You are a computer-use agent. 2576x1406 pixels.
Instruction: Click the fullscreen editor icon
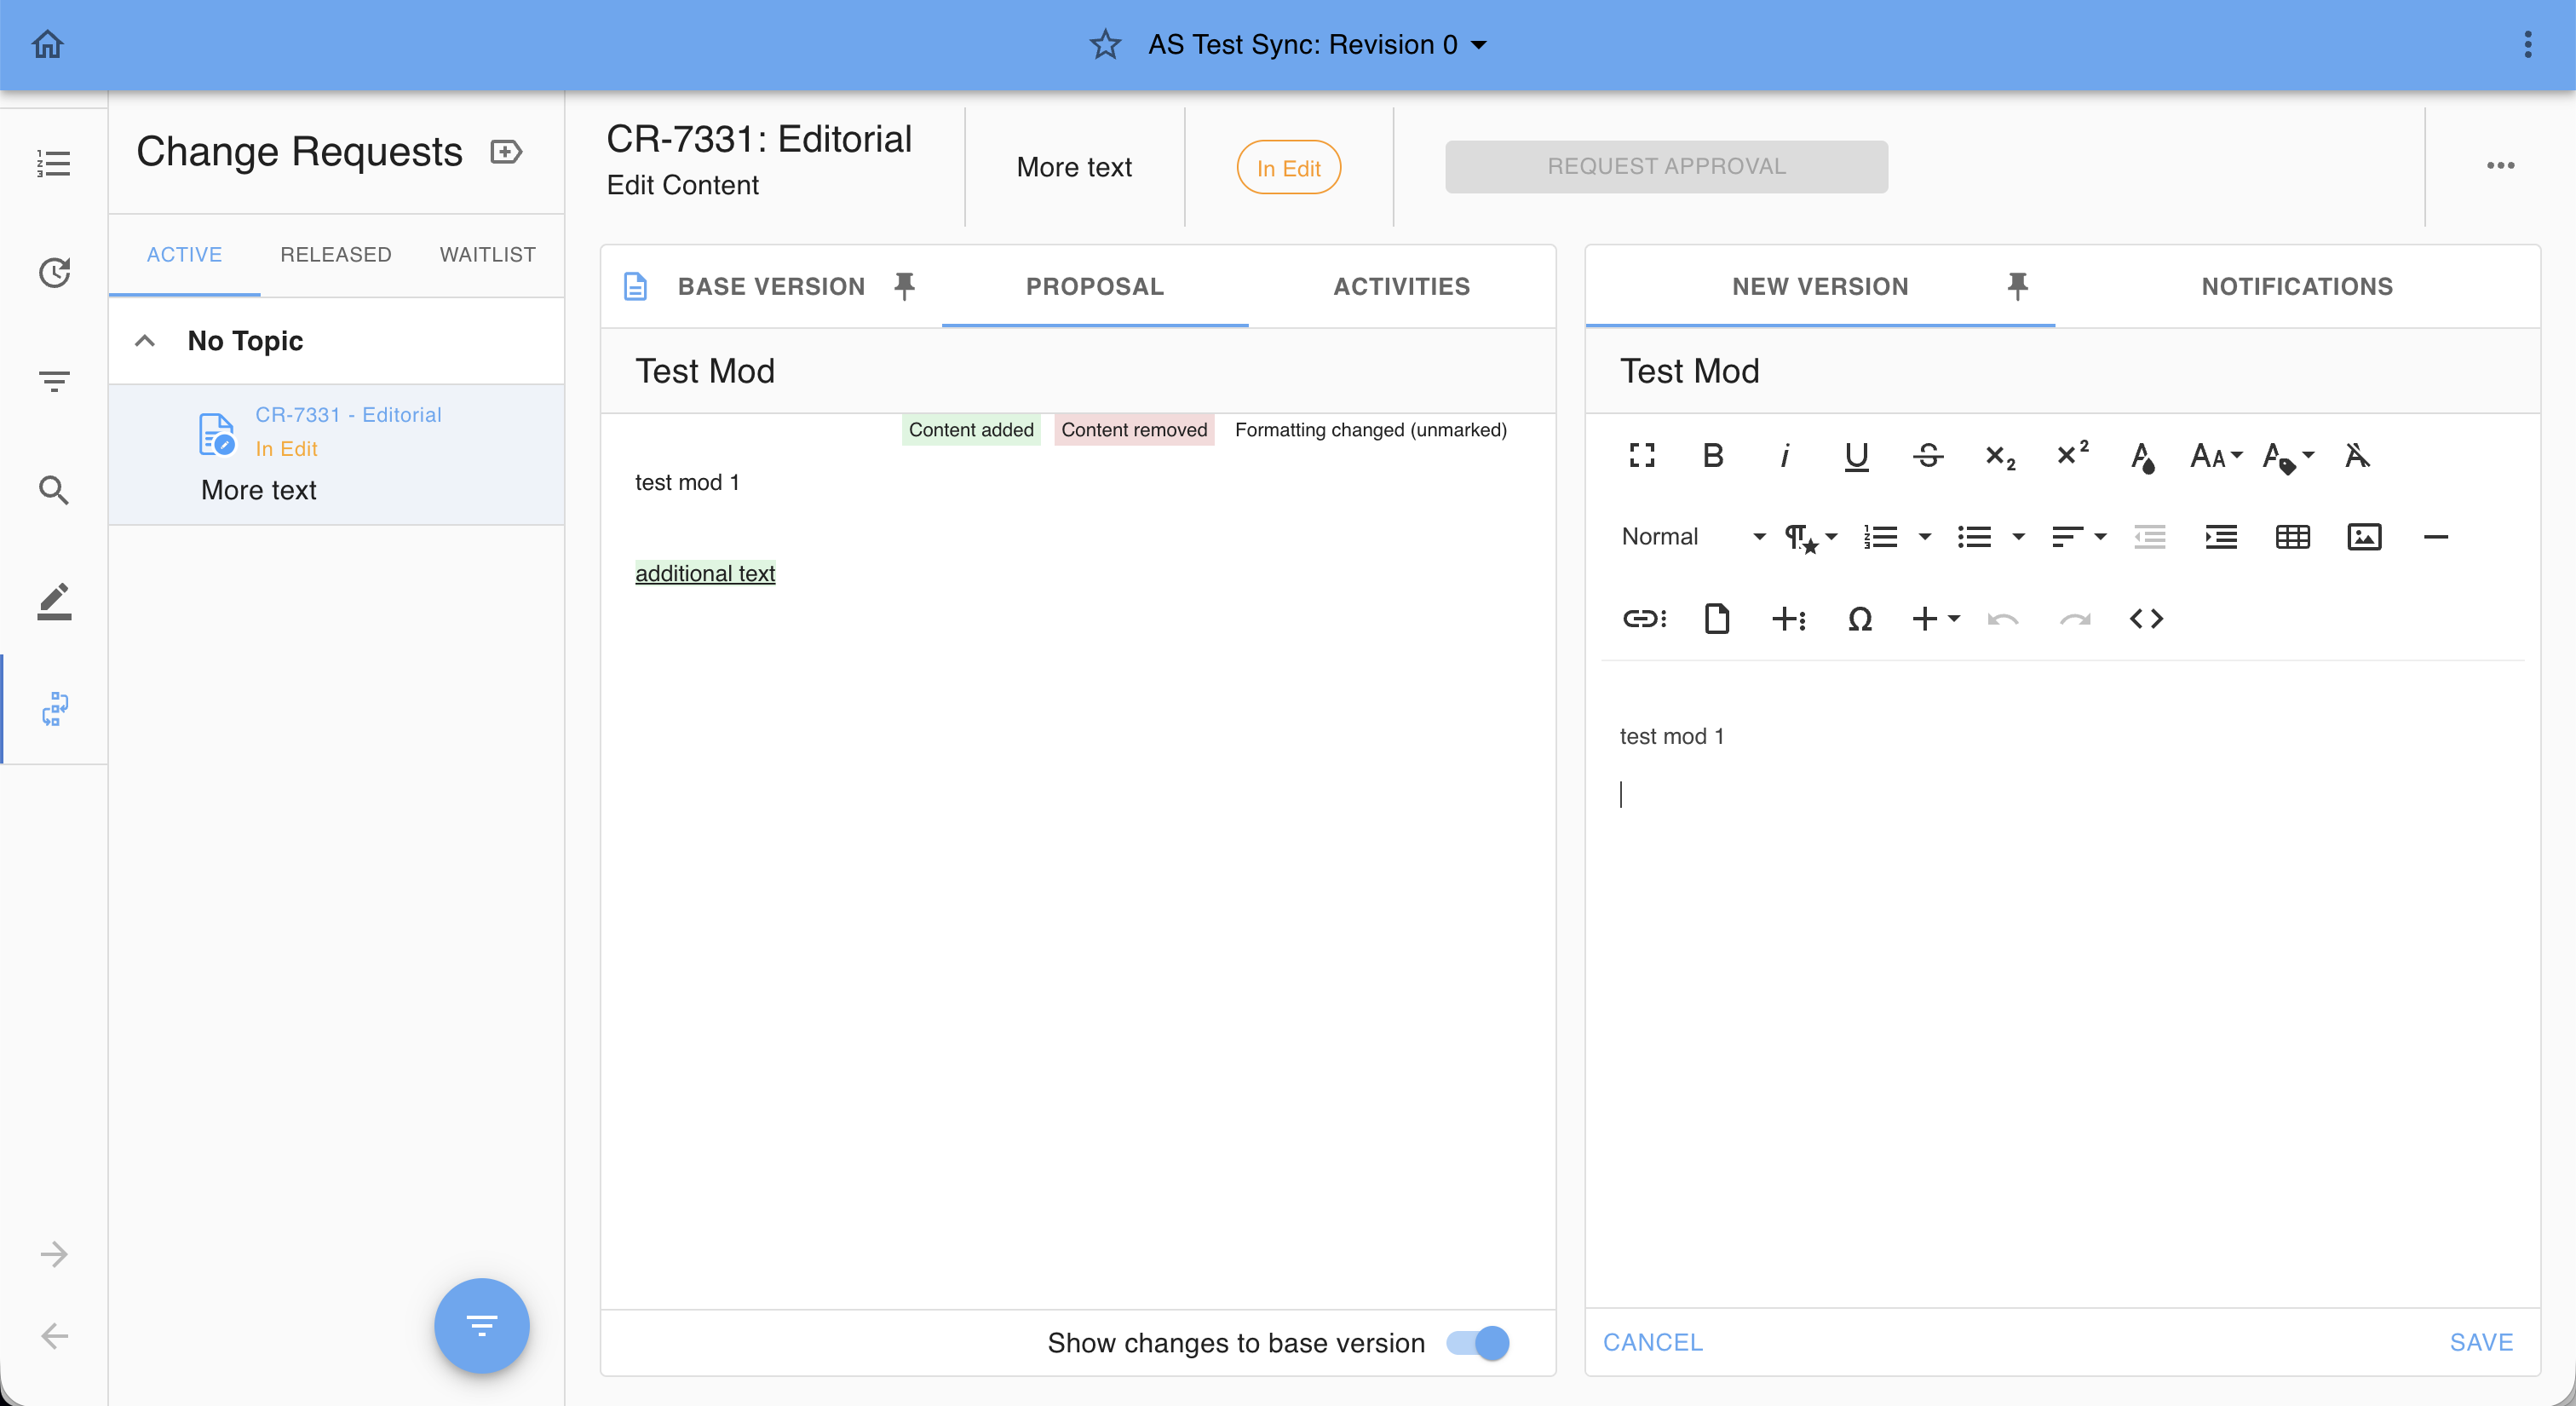[x=1641, y=456]
